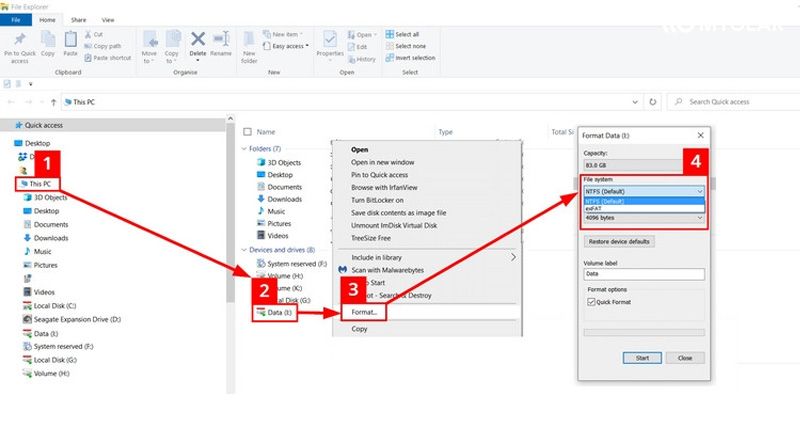Refresh the address bar location
Image resolution: width=800 pixels, height=434 pixels.
click(x=653, y=102)
